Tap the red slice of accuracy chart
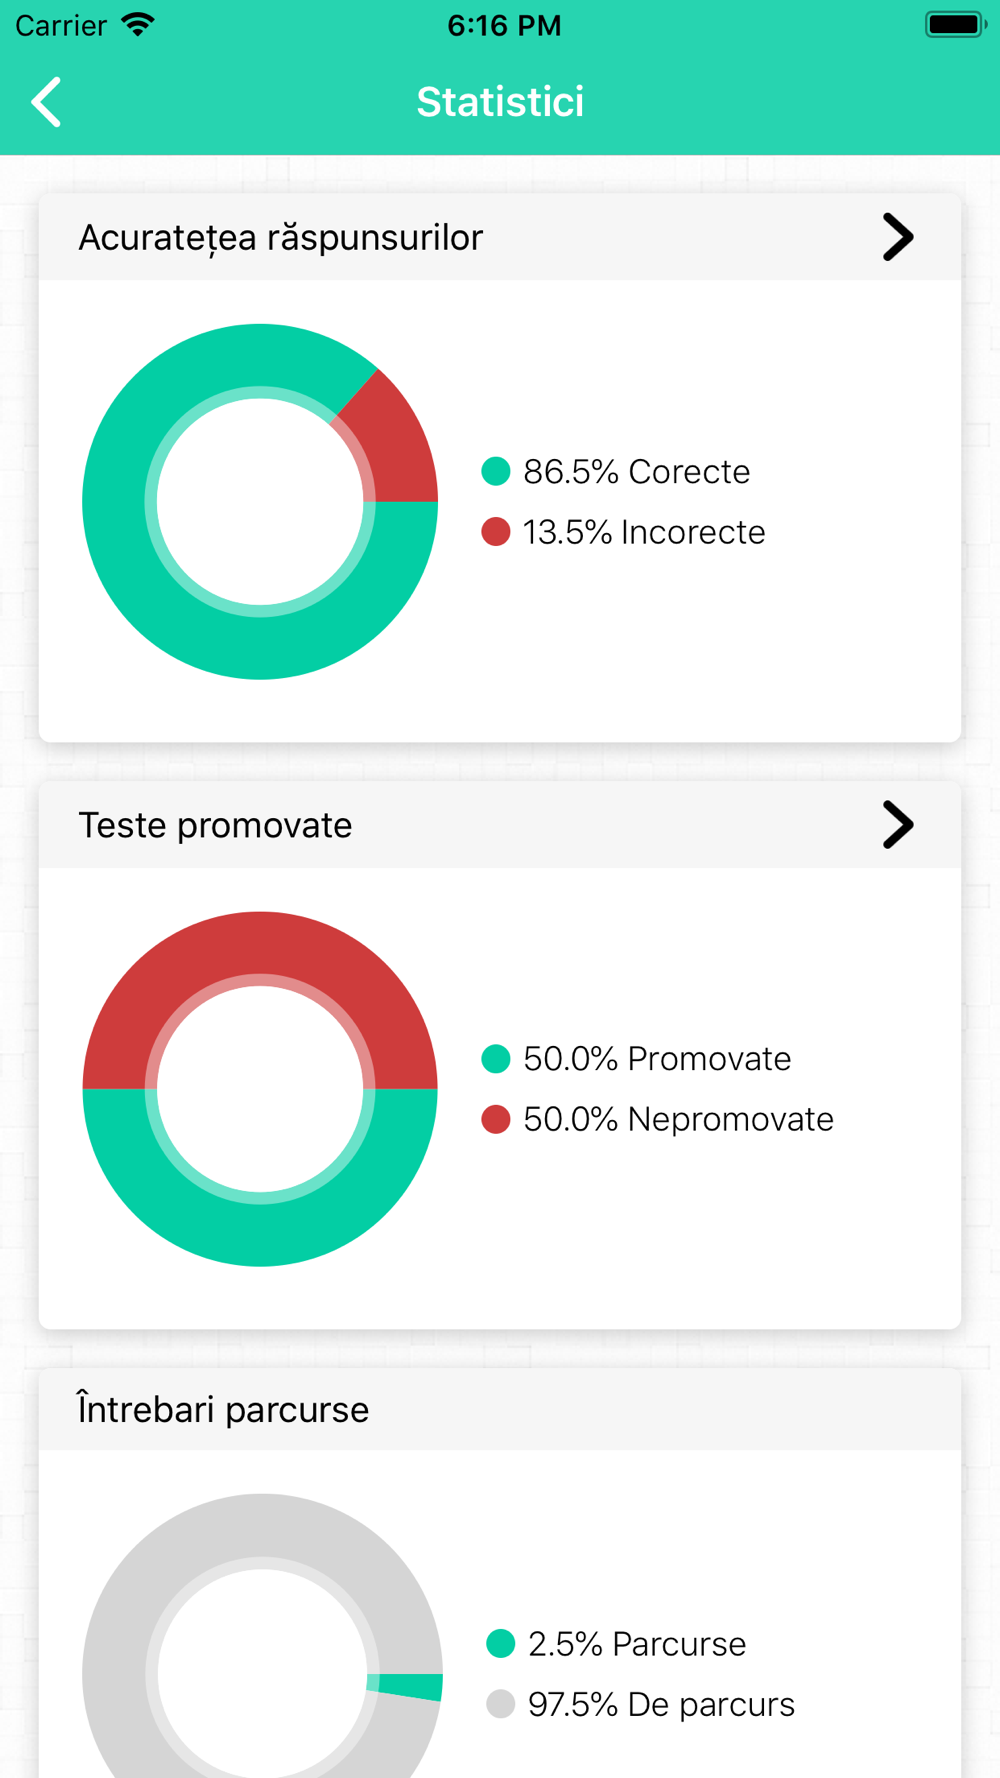This screenshot has height=1778, width=1000. tap(395, 444)
